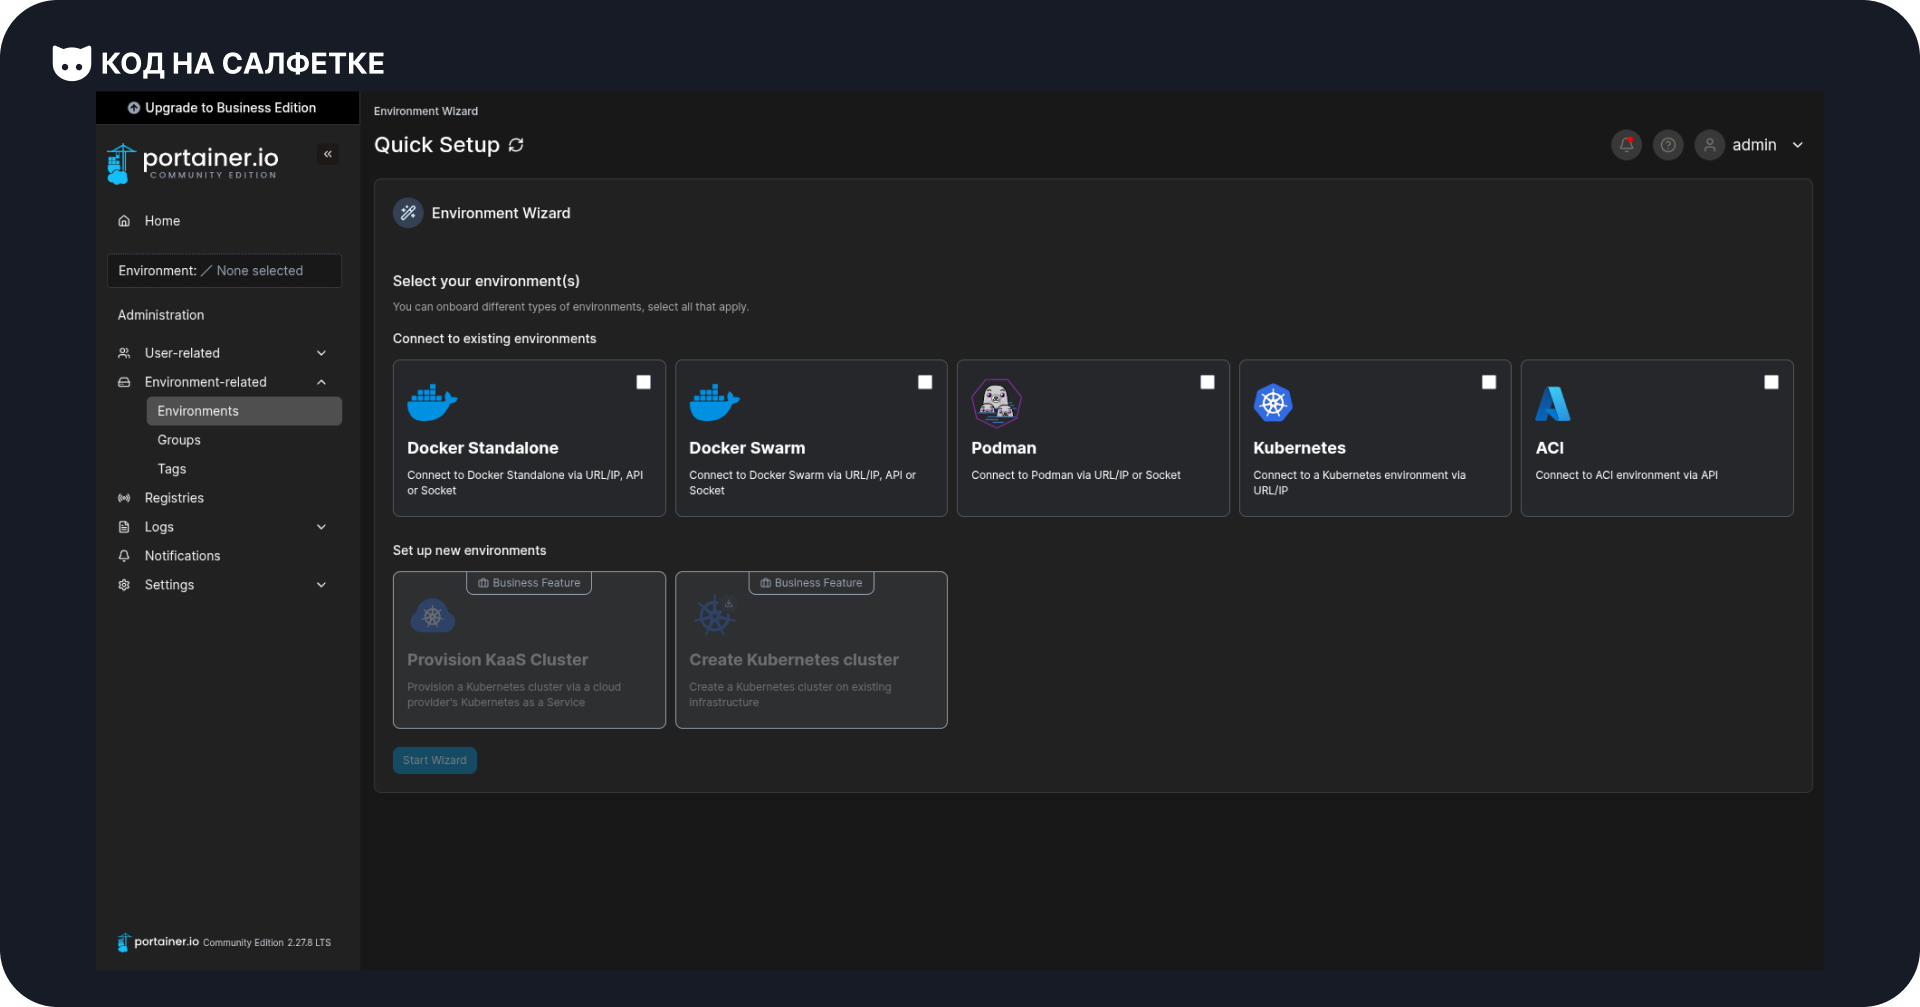Click the Administration section label
Image resolution: width=1920 pixels, height=1007 pixels.
[161, 315]
